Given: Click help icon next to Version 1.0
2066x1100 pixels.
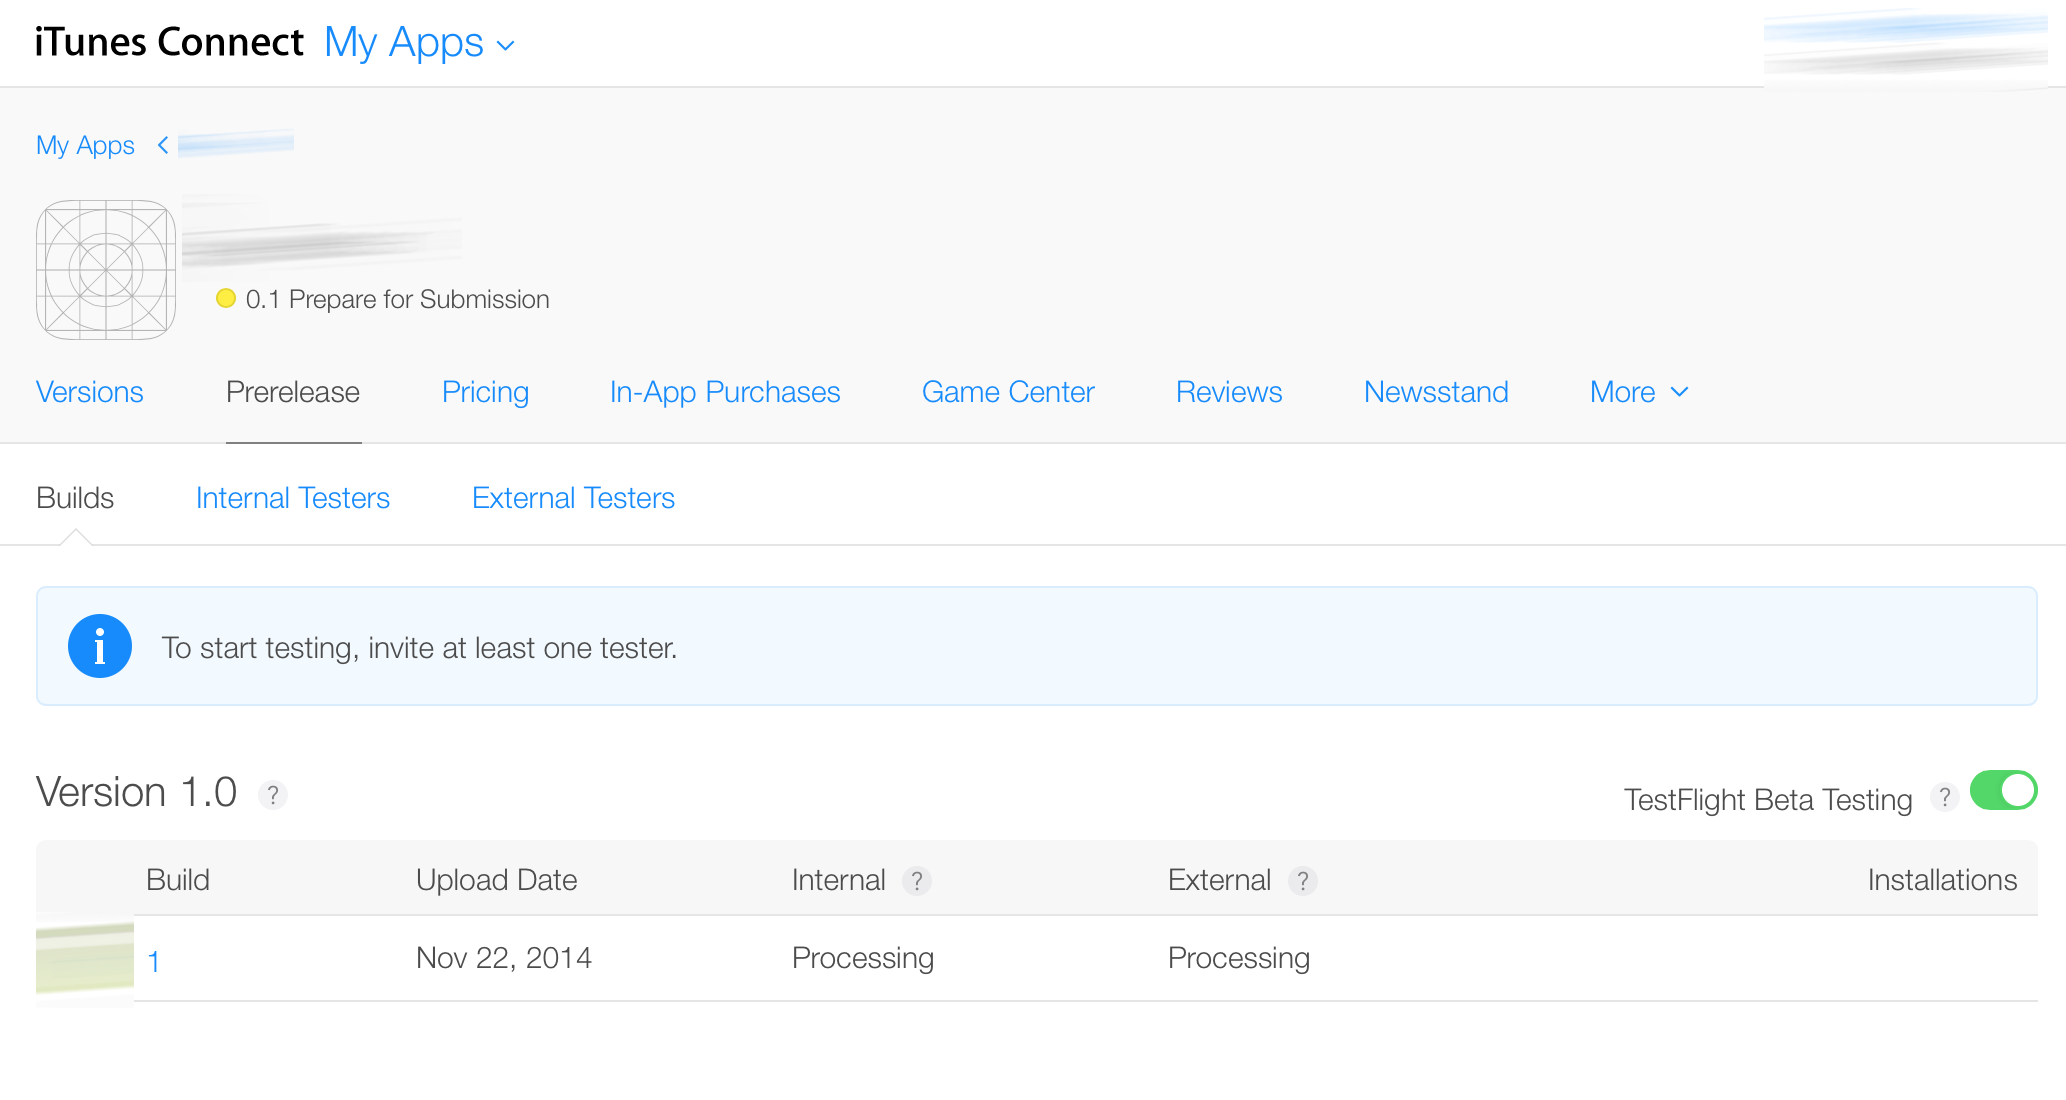Looking at the screenshot, I should (272, 795).
